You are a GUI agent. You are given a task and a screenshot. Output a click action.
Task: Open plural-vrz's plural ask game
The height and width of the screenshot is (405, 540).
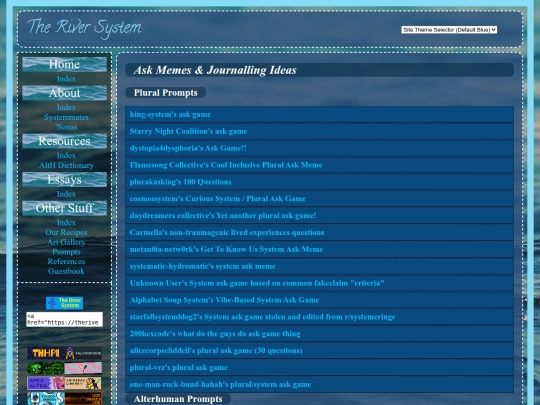click(319, 368)
